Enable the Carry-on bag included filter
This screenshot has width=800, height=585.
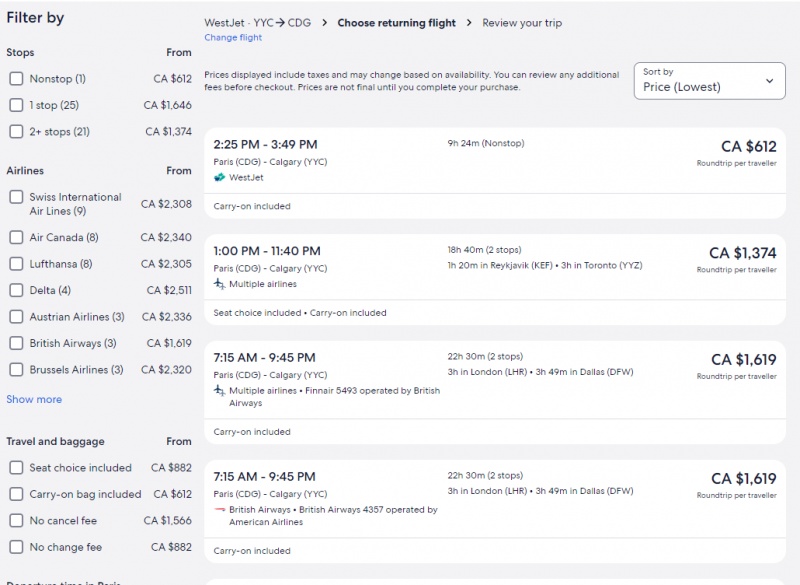pyautogui.click(x=16, y=494)
